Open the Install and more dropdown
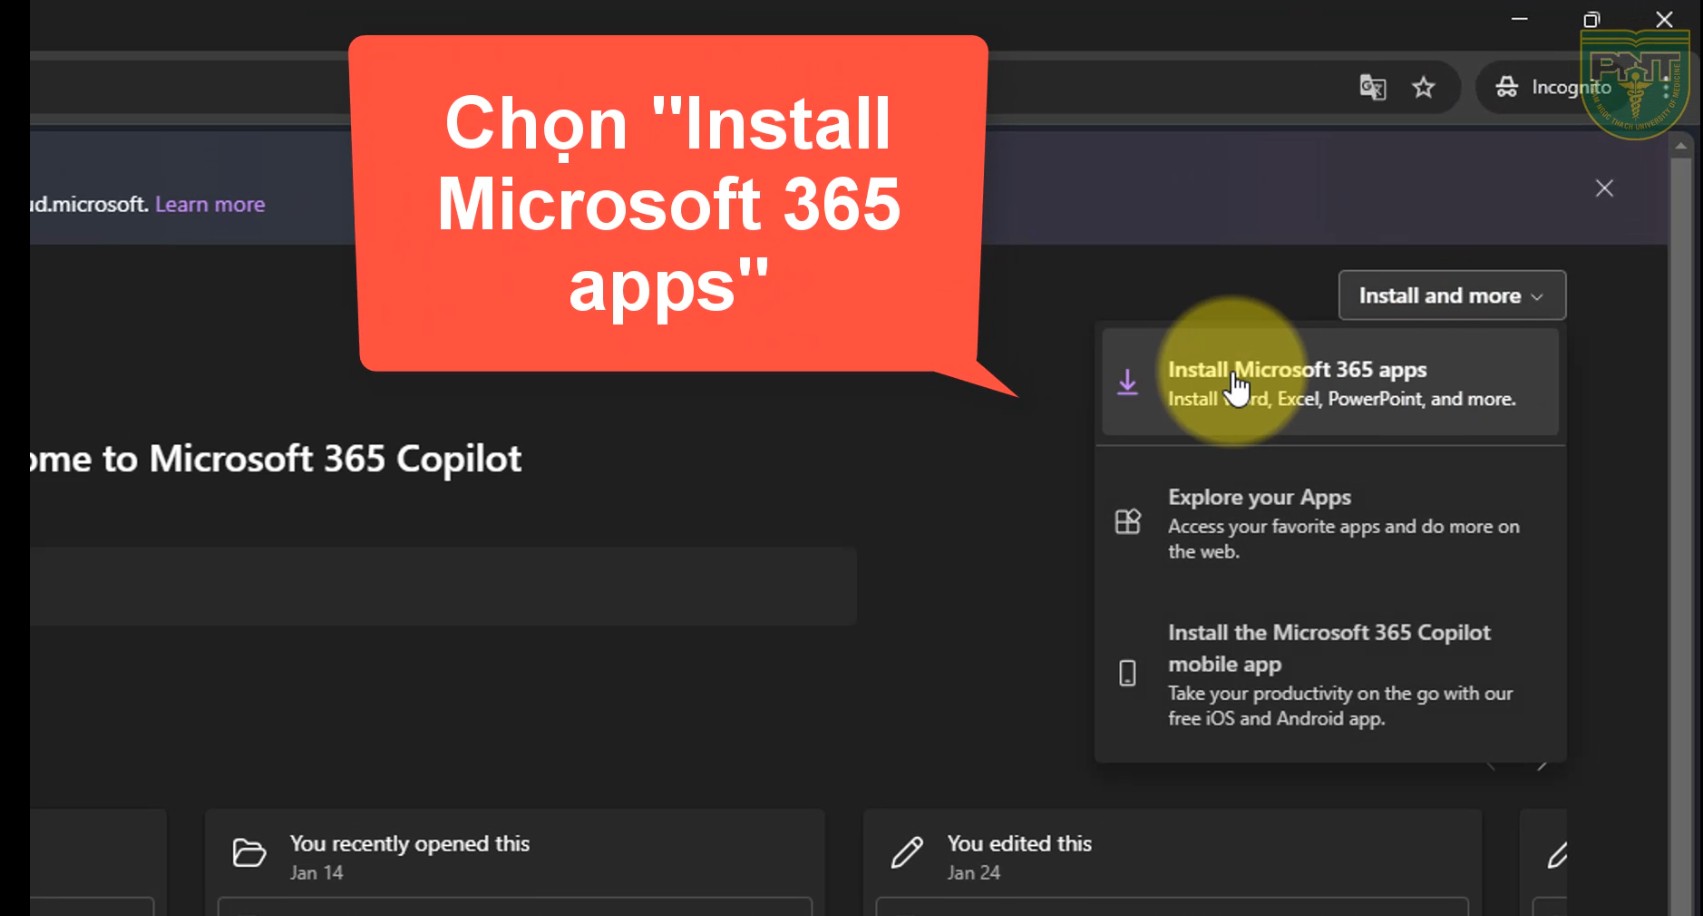The width and height of the screenshot is (1703, 916). pyautogui.click(x=1452, y=296)
